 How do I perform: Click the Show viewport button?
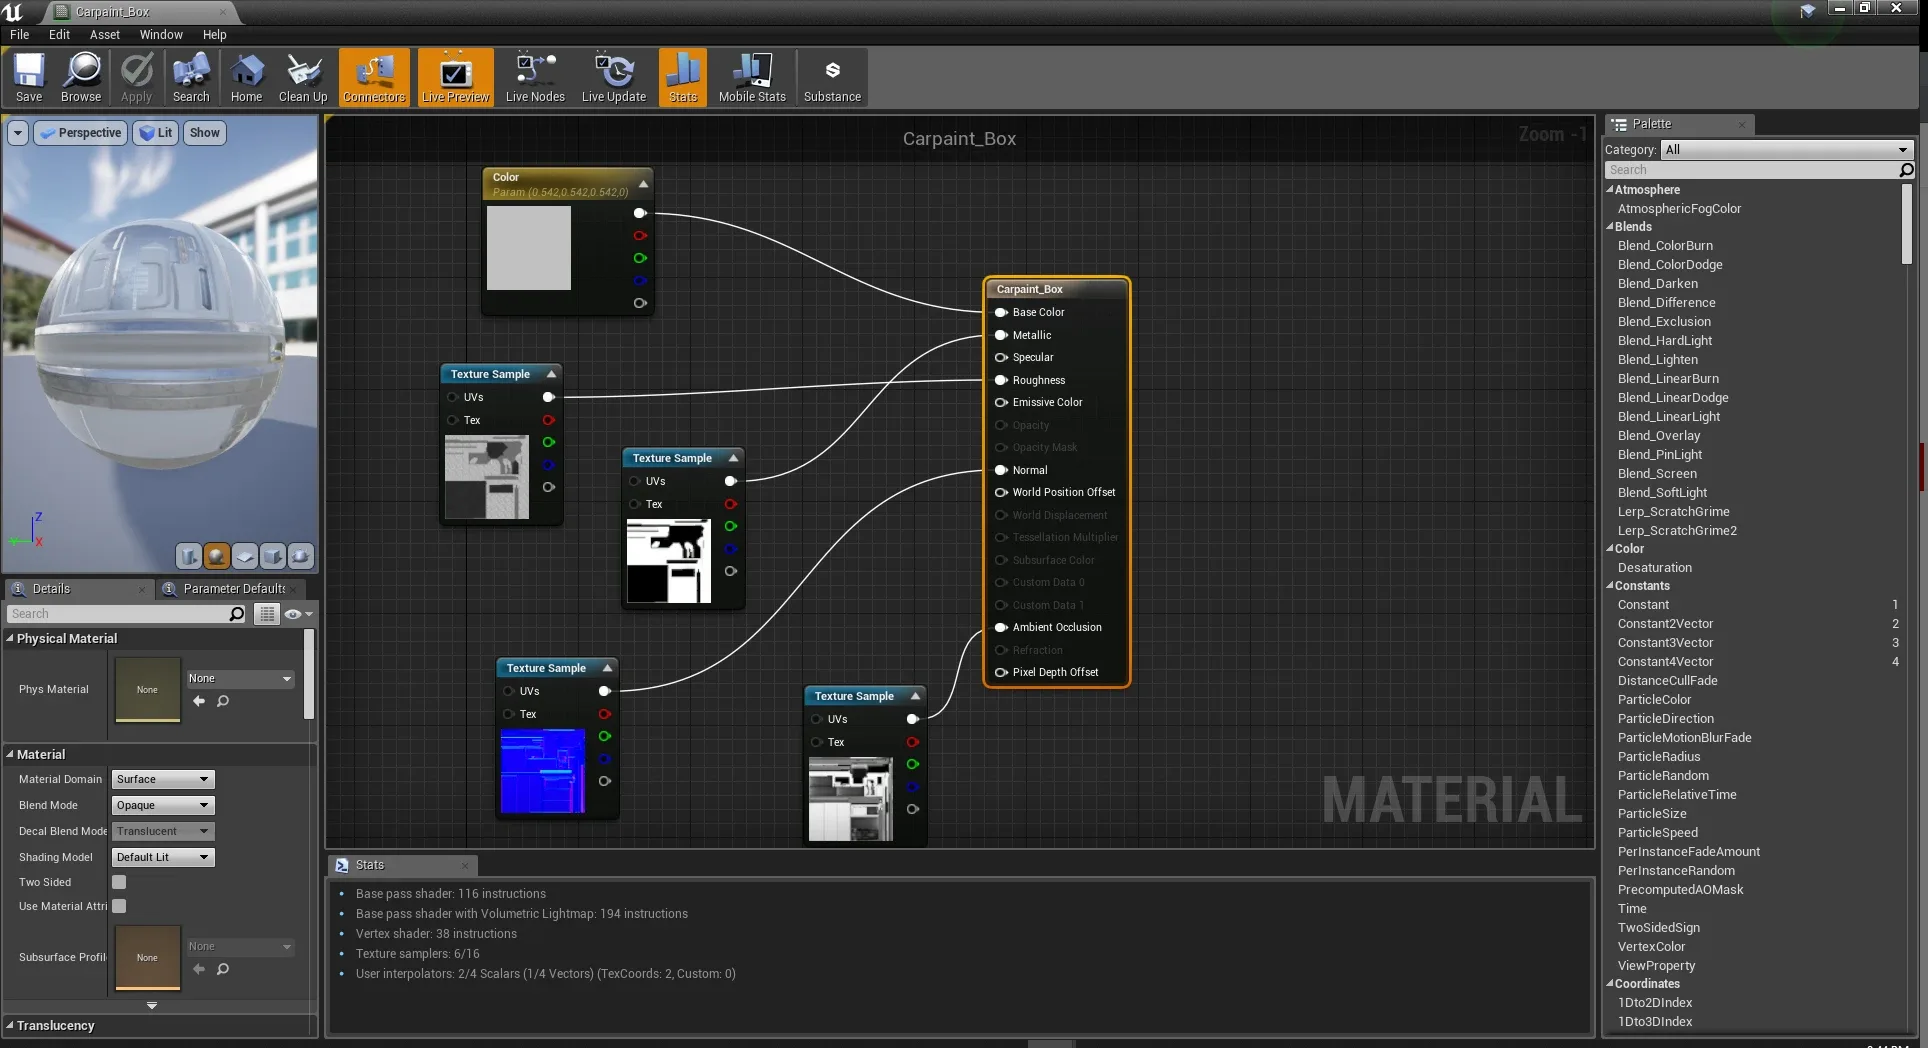(x=204, y=133)
